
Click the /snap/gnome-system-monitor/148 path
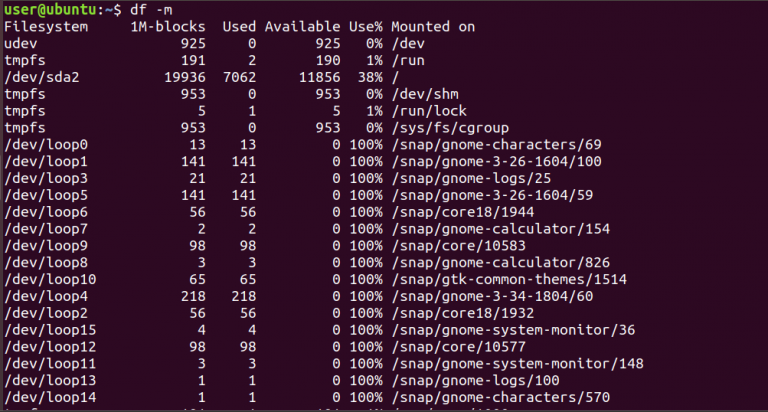point(517,364)
